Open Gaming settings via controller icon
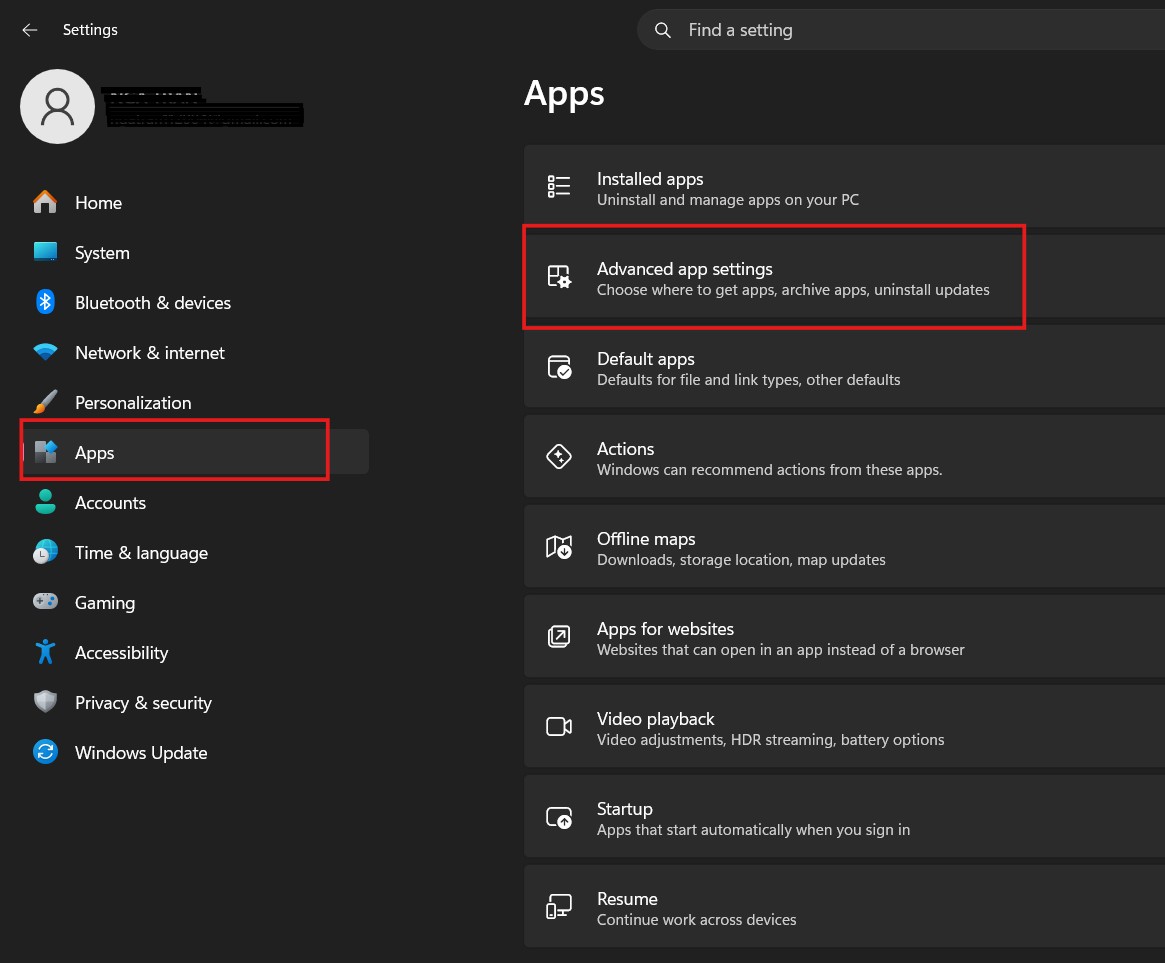The image size is (1165, 963). click(x=45, y=602)
